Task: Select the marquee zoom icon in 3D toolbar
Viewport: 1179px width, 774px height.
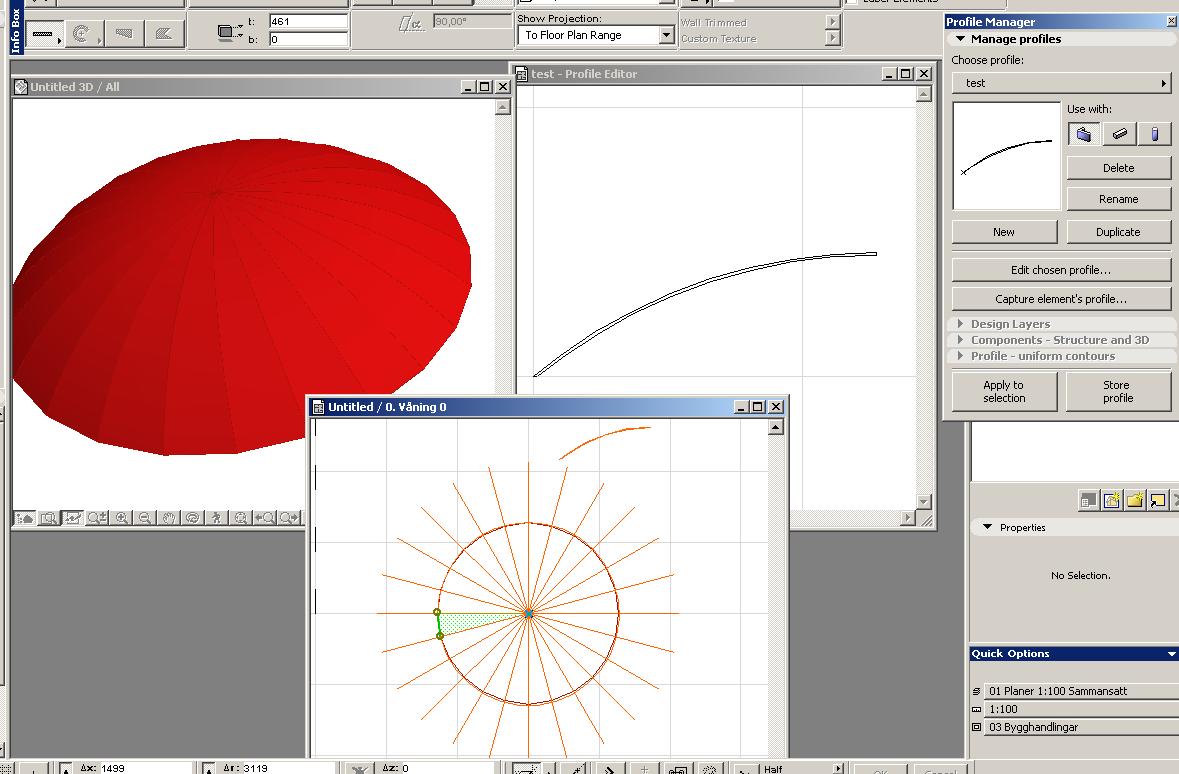Action: click(x=46, y=518)
